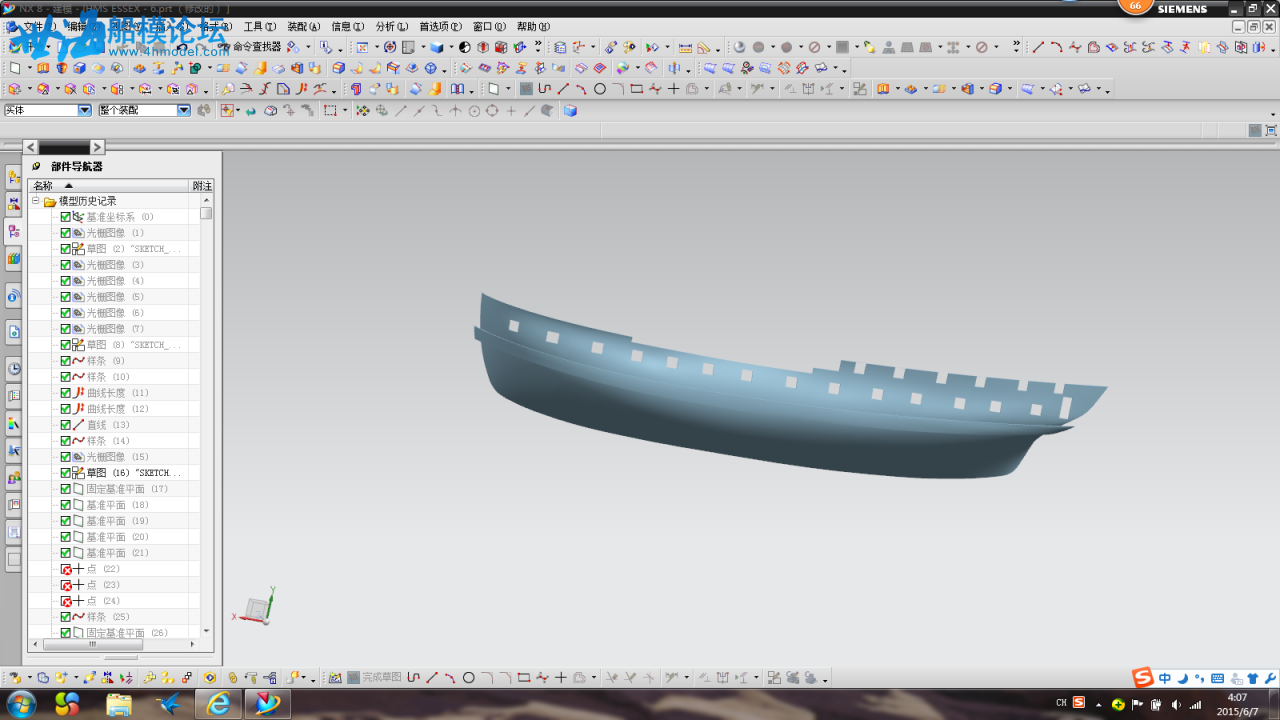This screenshot has height=720, width=1280.
Task: Sort by the 名称 column header
Action: pyautogui.click(x=108, y=186)
